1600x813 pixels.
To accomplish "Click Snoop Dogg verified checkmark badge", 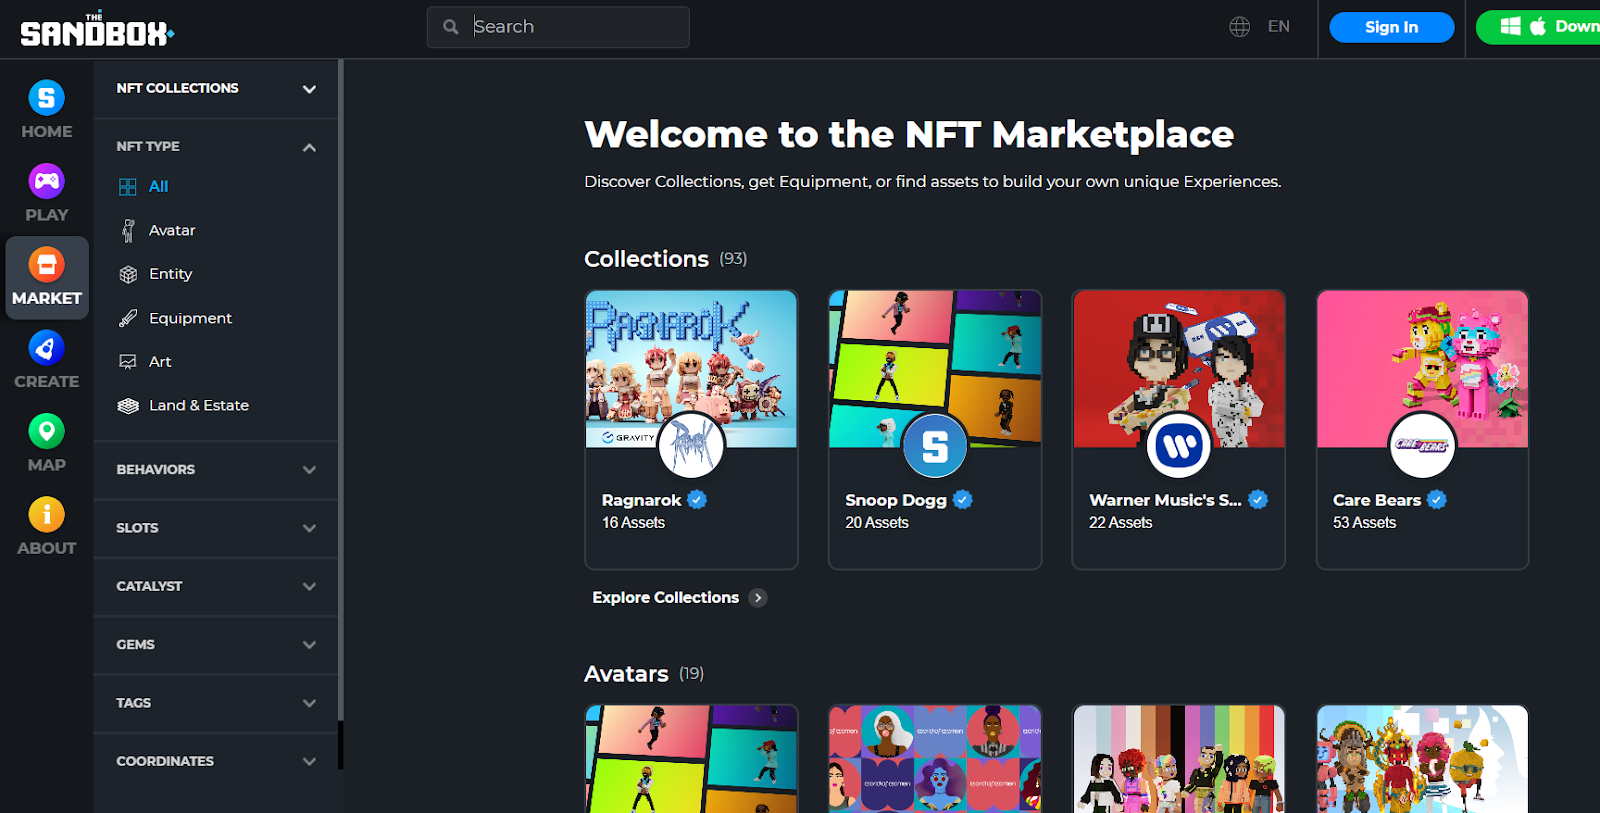I will click(963, 500).
